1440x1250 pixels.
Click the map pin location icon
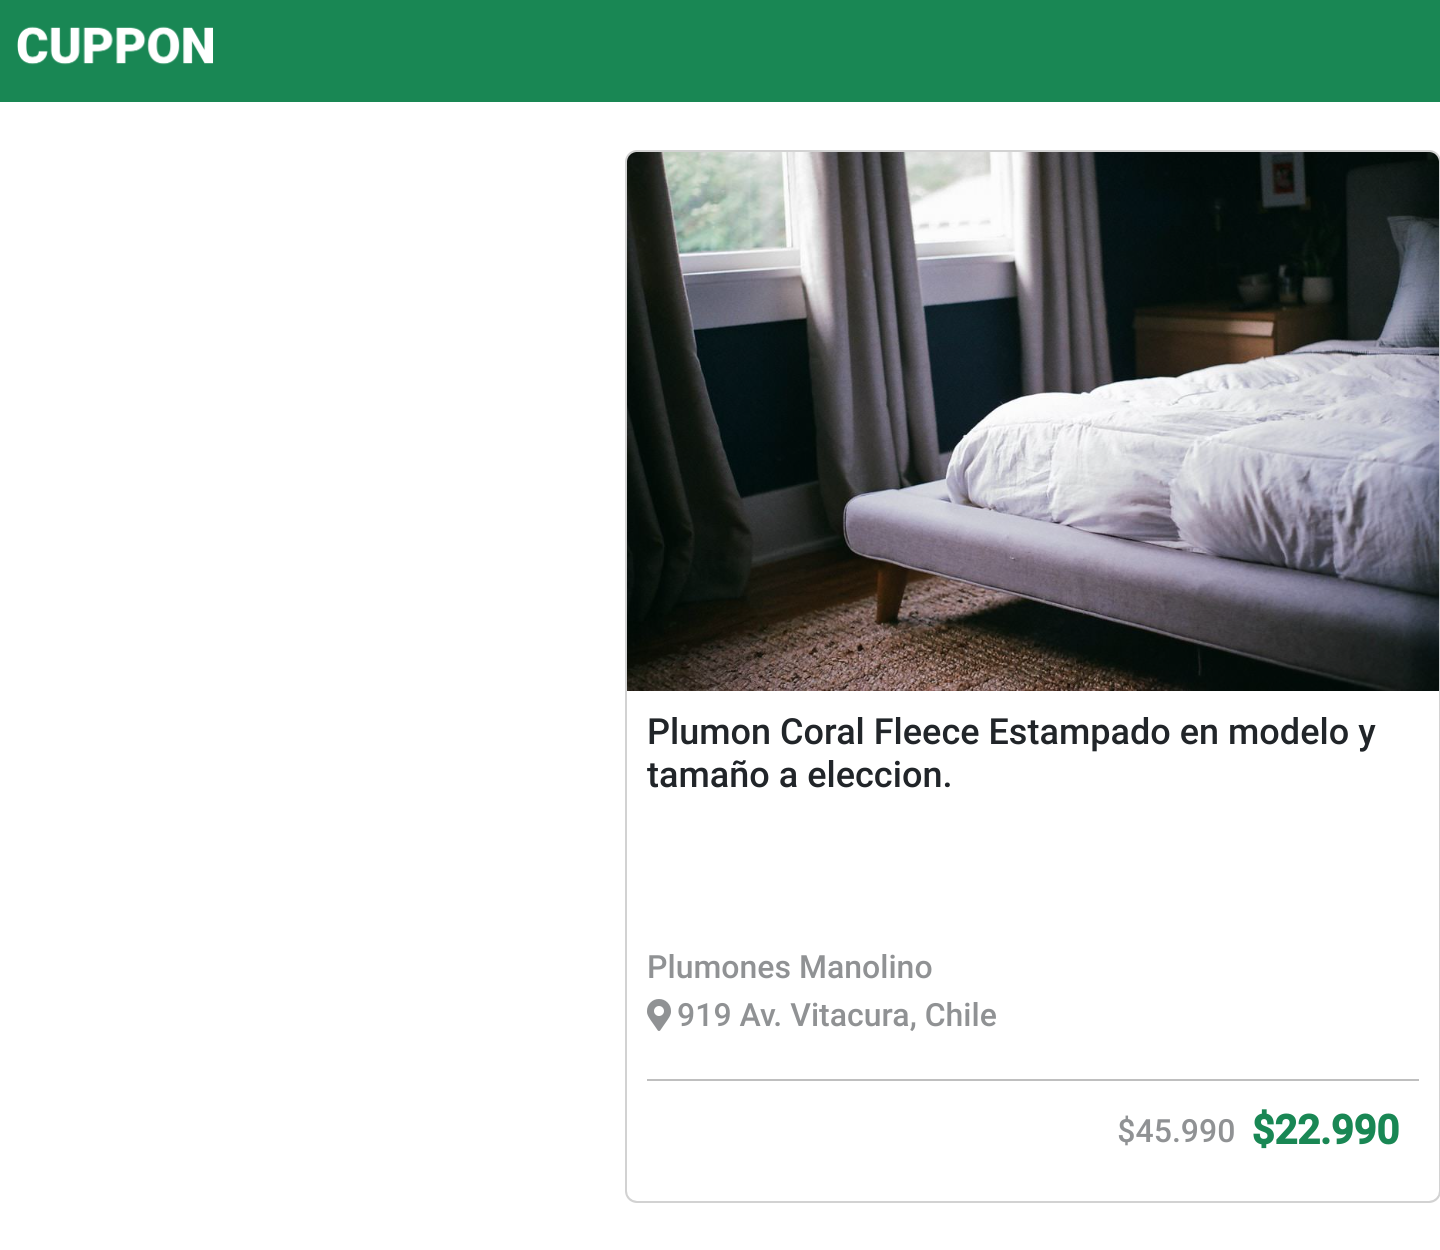[659, 1015]
